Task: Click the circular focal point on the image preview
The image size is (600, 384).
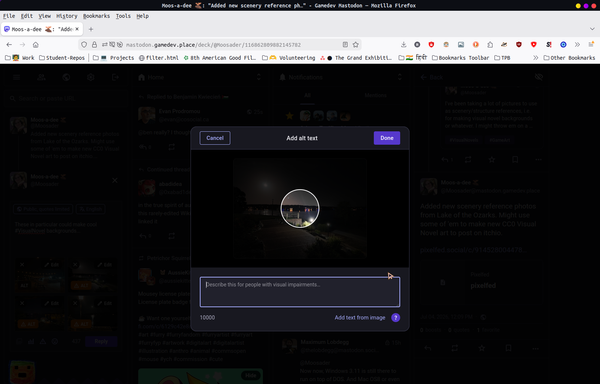Action: [x=300, y=208]
